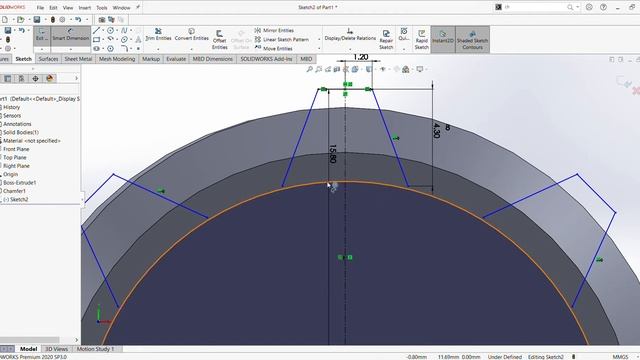The width and height of the screenshot is (640, 360).
Task: Click the Open document icon
Action: click(20, 19)
